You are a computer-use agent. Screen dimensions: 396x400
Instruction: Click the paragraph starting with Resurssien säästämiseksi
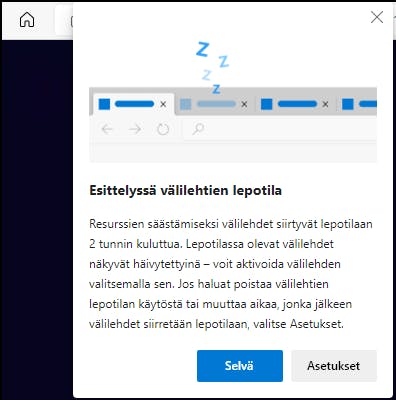(231, 274)
